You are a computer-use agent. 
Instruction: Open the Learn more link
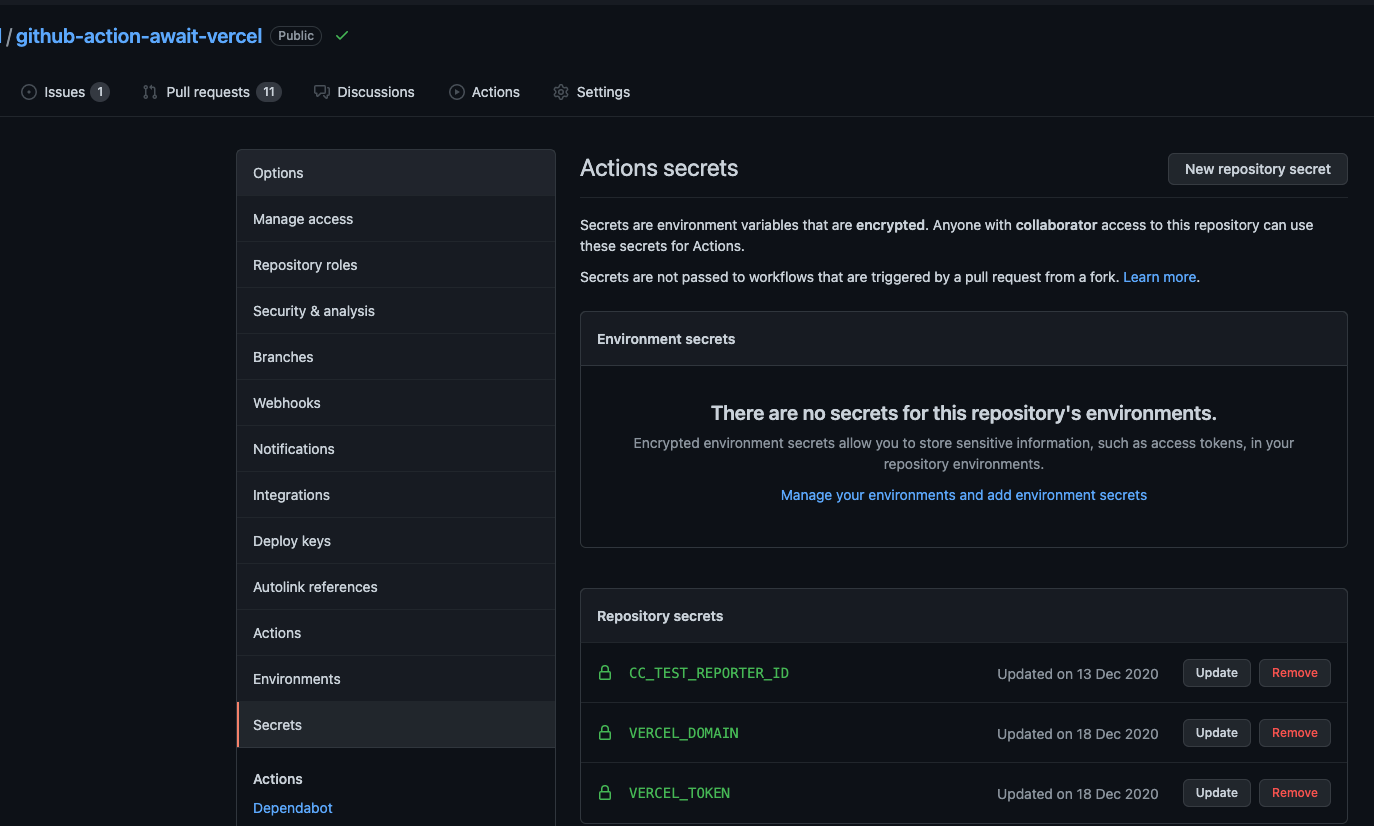1159,277
